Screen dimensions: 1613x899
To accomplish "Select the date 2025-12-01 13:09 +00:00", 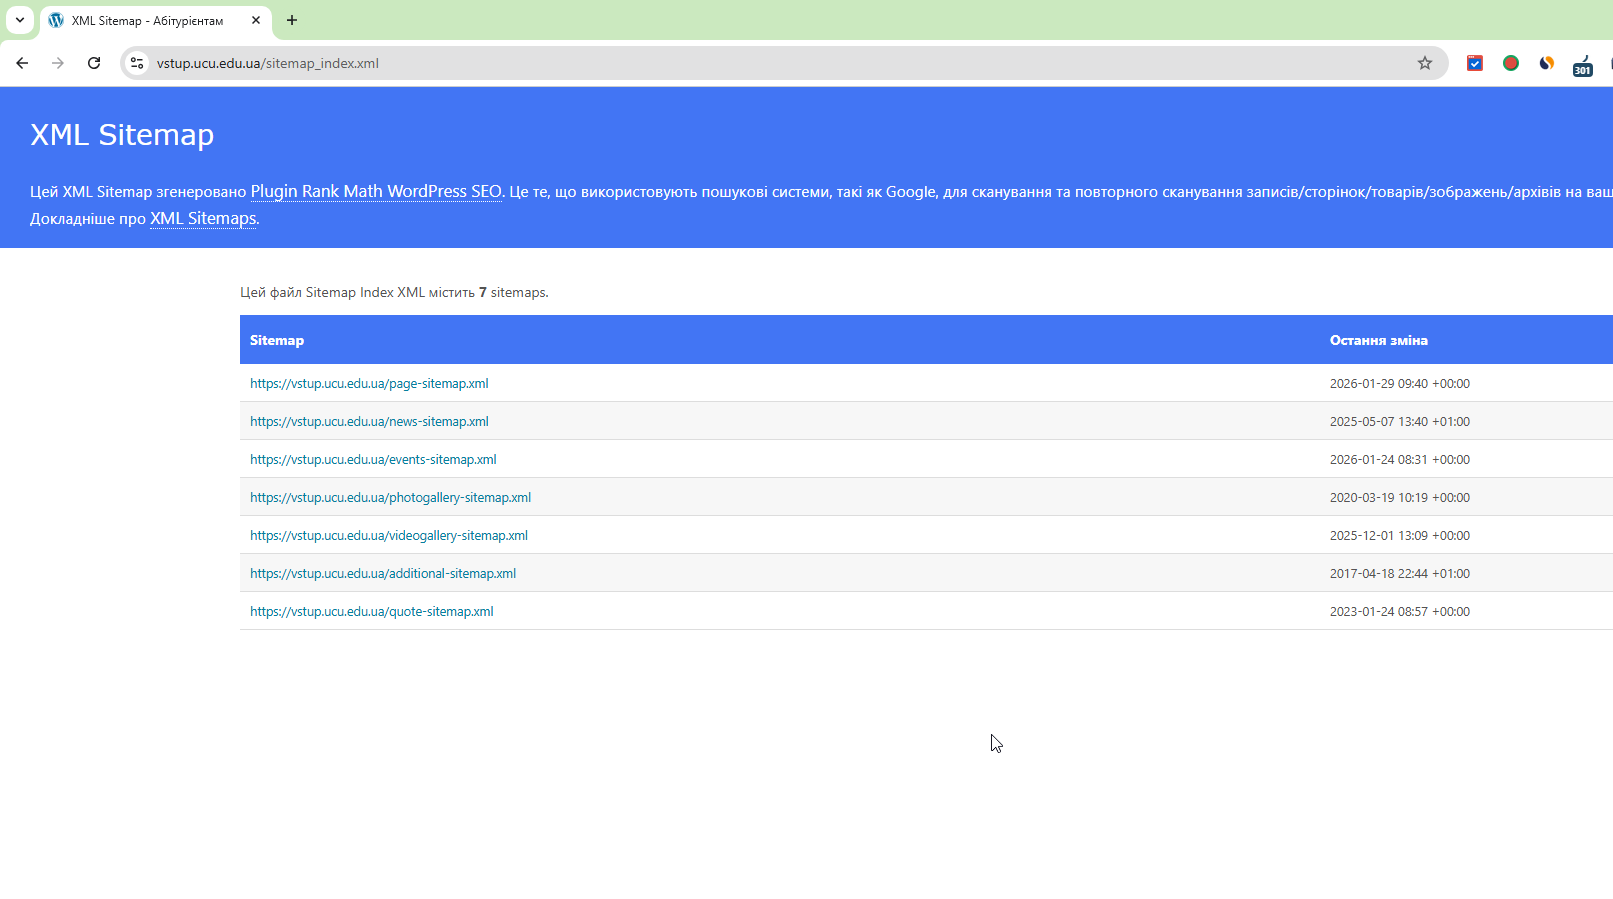I will click(x=1400, y=535).
